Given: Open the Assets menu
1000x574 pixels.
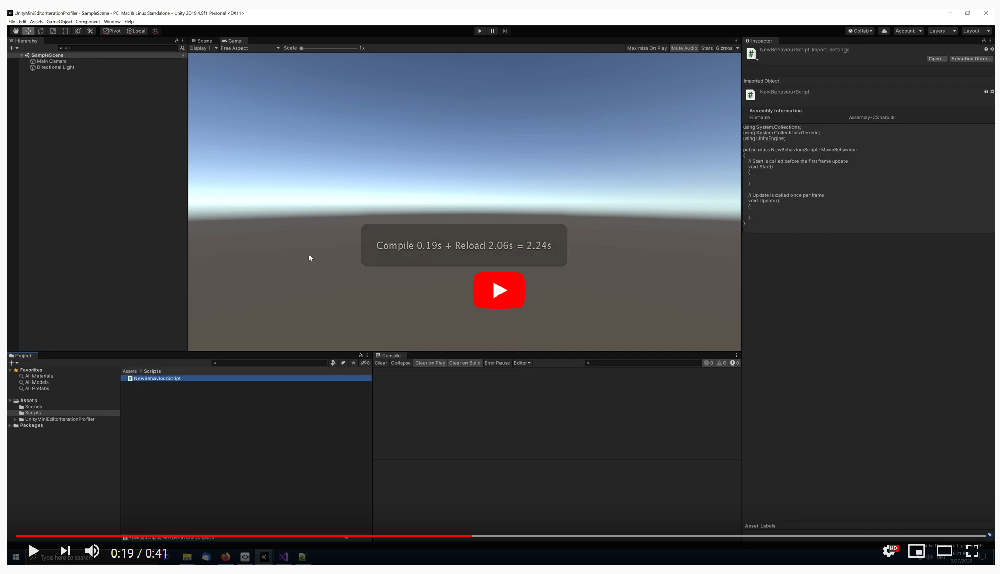Looking at the screenshot, I should (x=36, y=22).
